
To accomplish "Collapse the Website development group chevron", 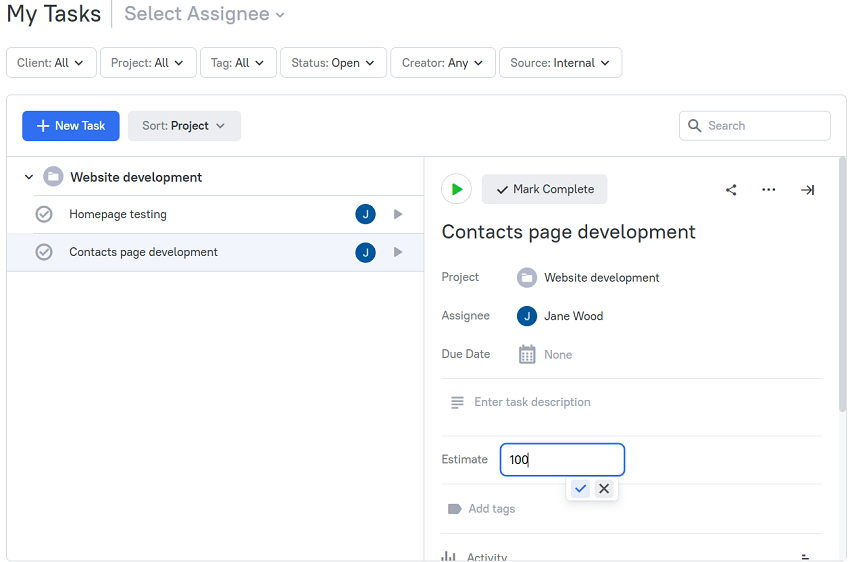I will (29, 177).
